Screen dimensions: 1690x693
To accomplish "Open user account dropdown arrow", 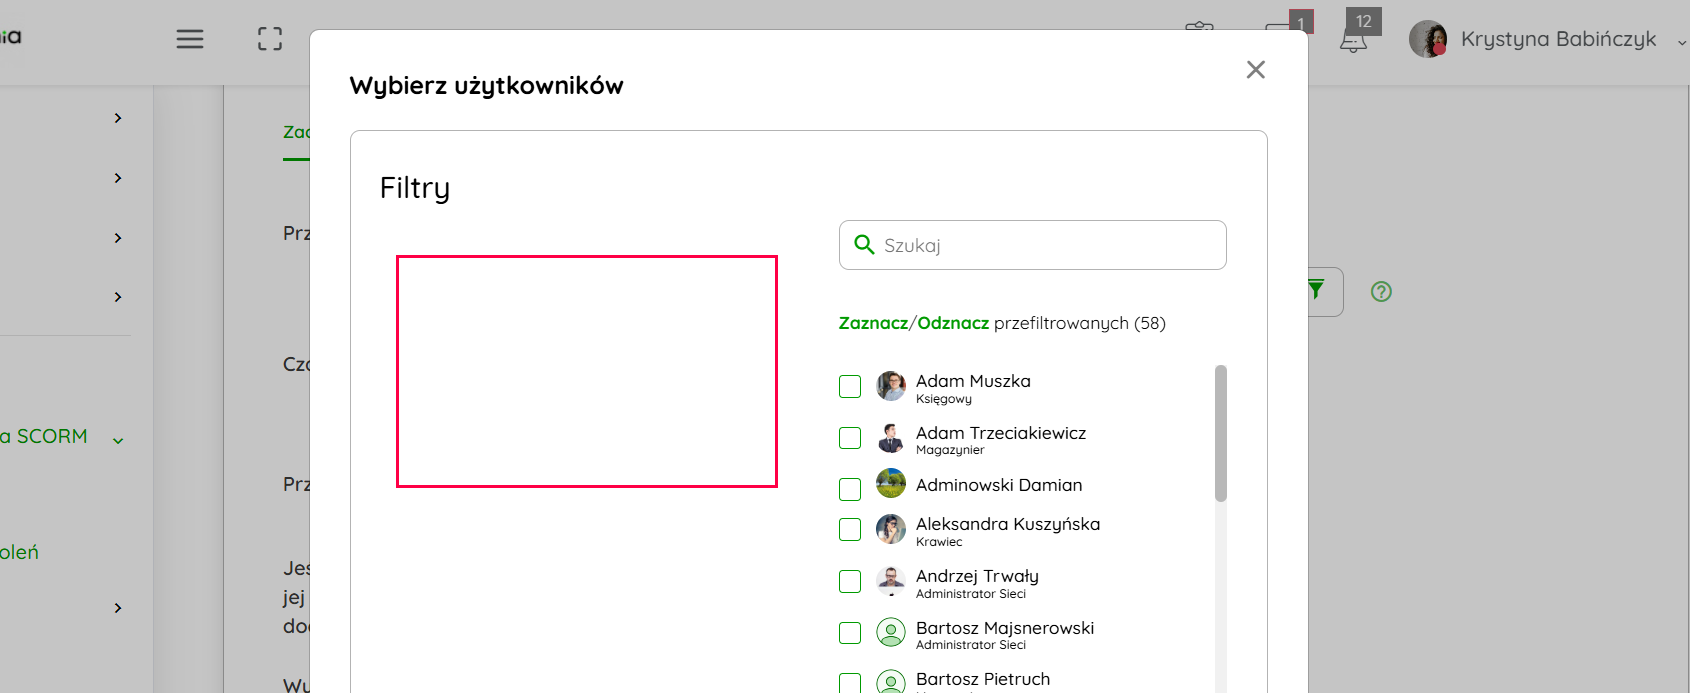I will [1681, 42].
